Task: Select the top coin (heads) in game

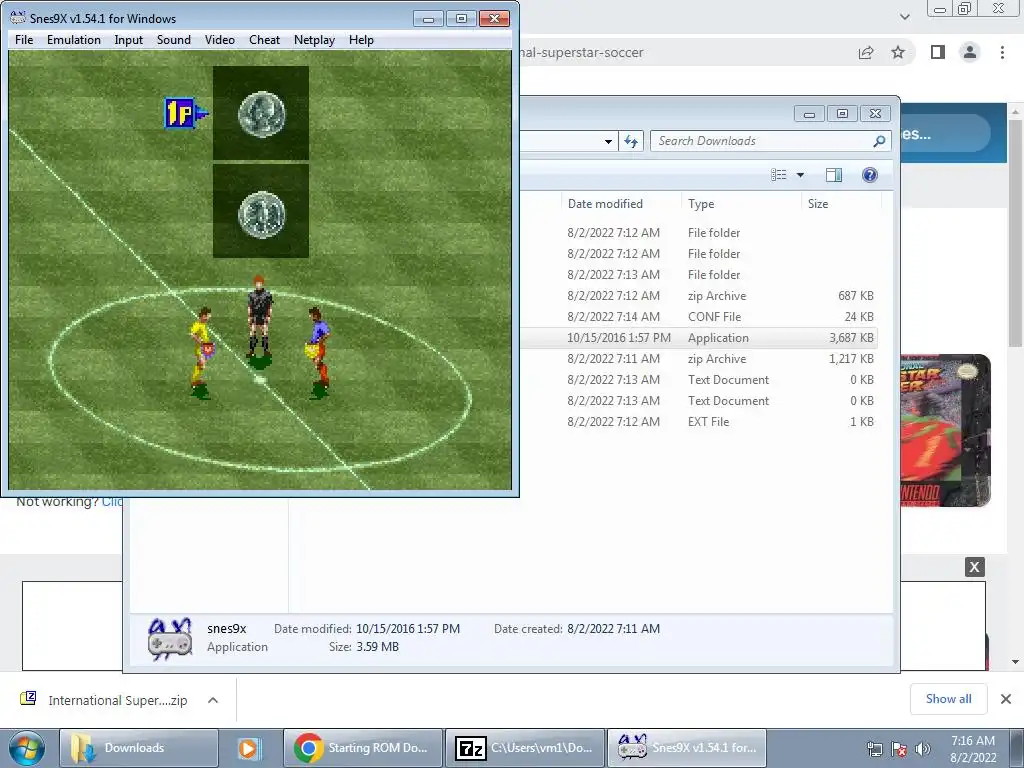Action: [x=261, y=114]
